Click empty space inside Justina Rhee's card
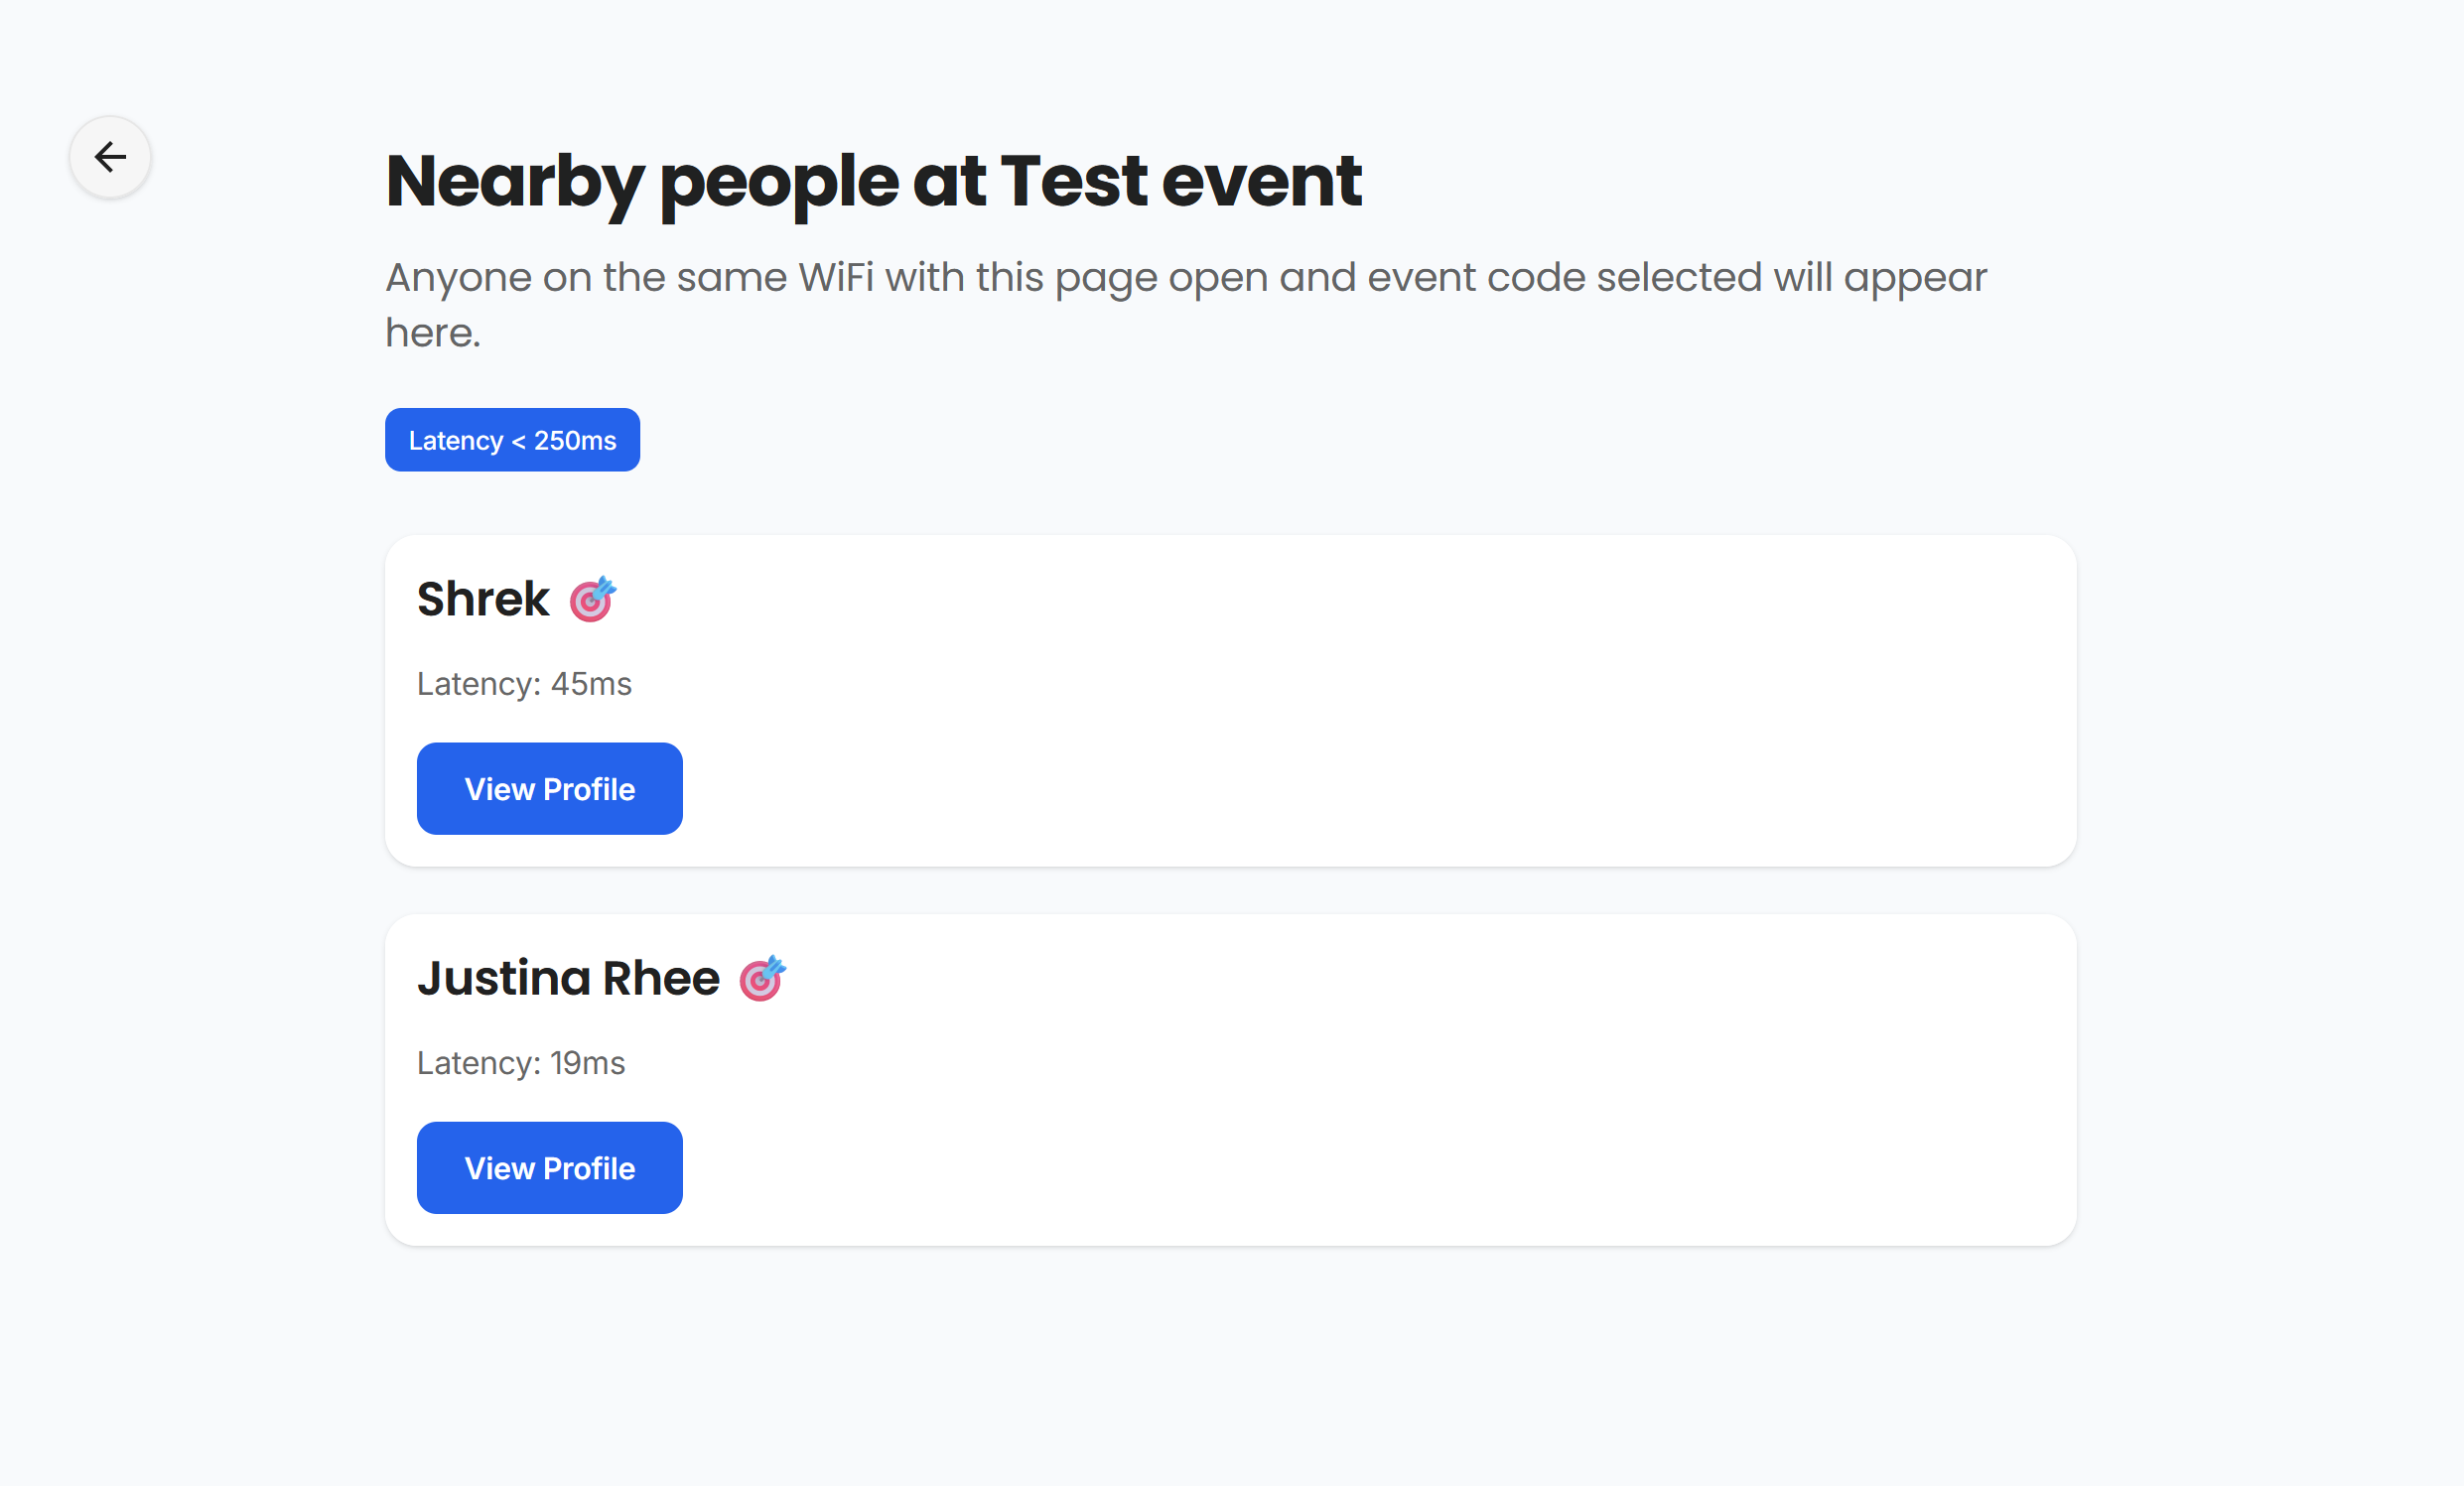The width and height of the screenshot is (2464, 1486). (x=1400, y=1080)
